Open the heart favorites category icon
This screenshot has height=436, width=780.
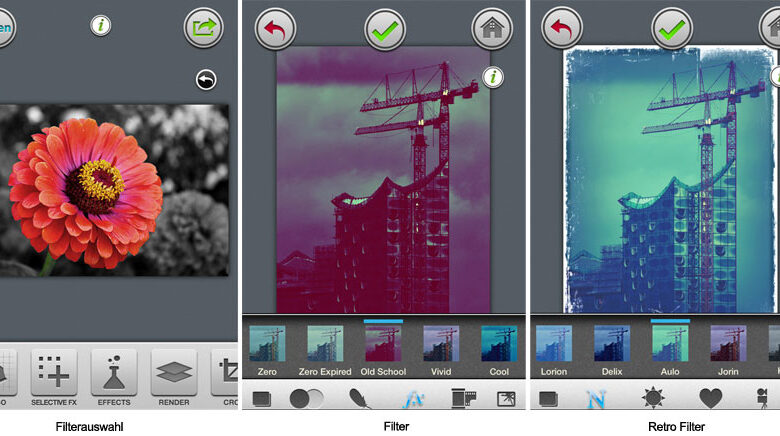point(710,399)
